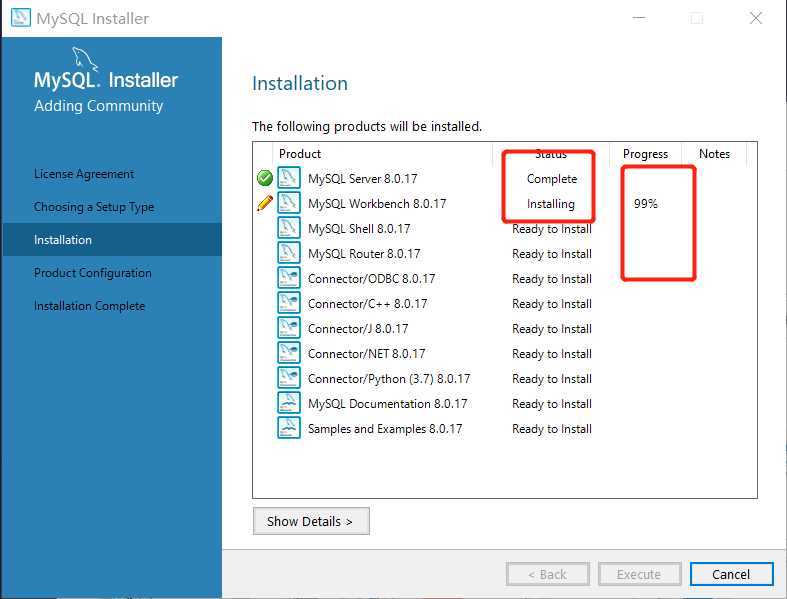Screen dimensions: 787x599
Task: Click the MySQL Documentation 8.0.17 product icon
Action: point(289,403)
